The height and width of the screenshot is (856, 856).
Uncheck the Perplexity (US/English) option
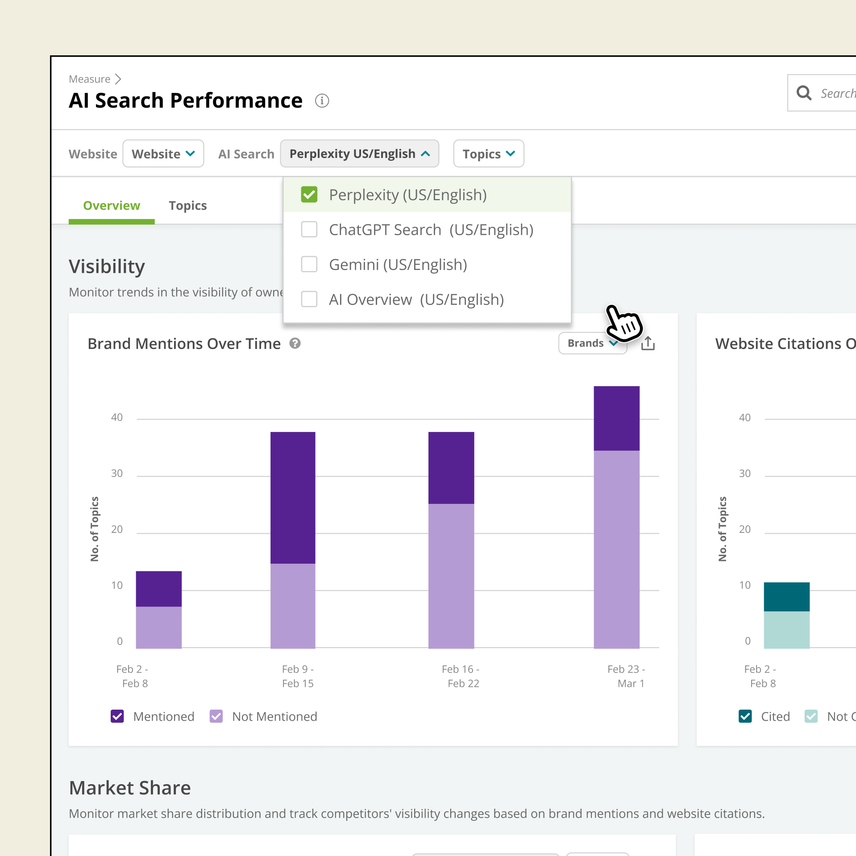coord(309,194)
